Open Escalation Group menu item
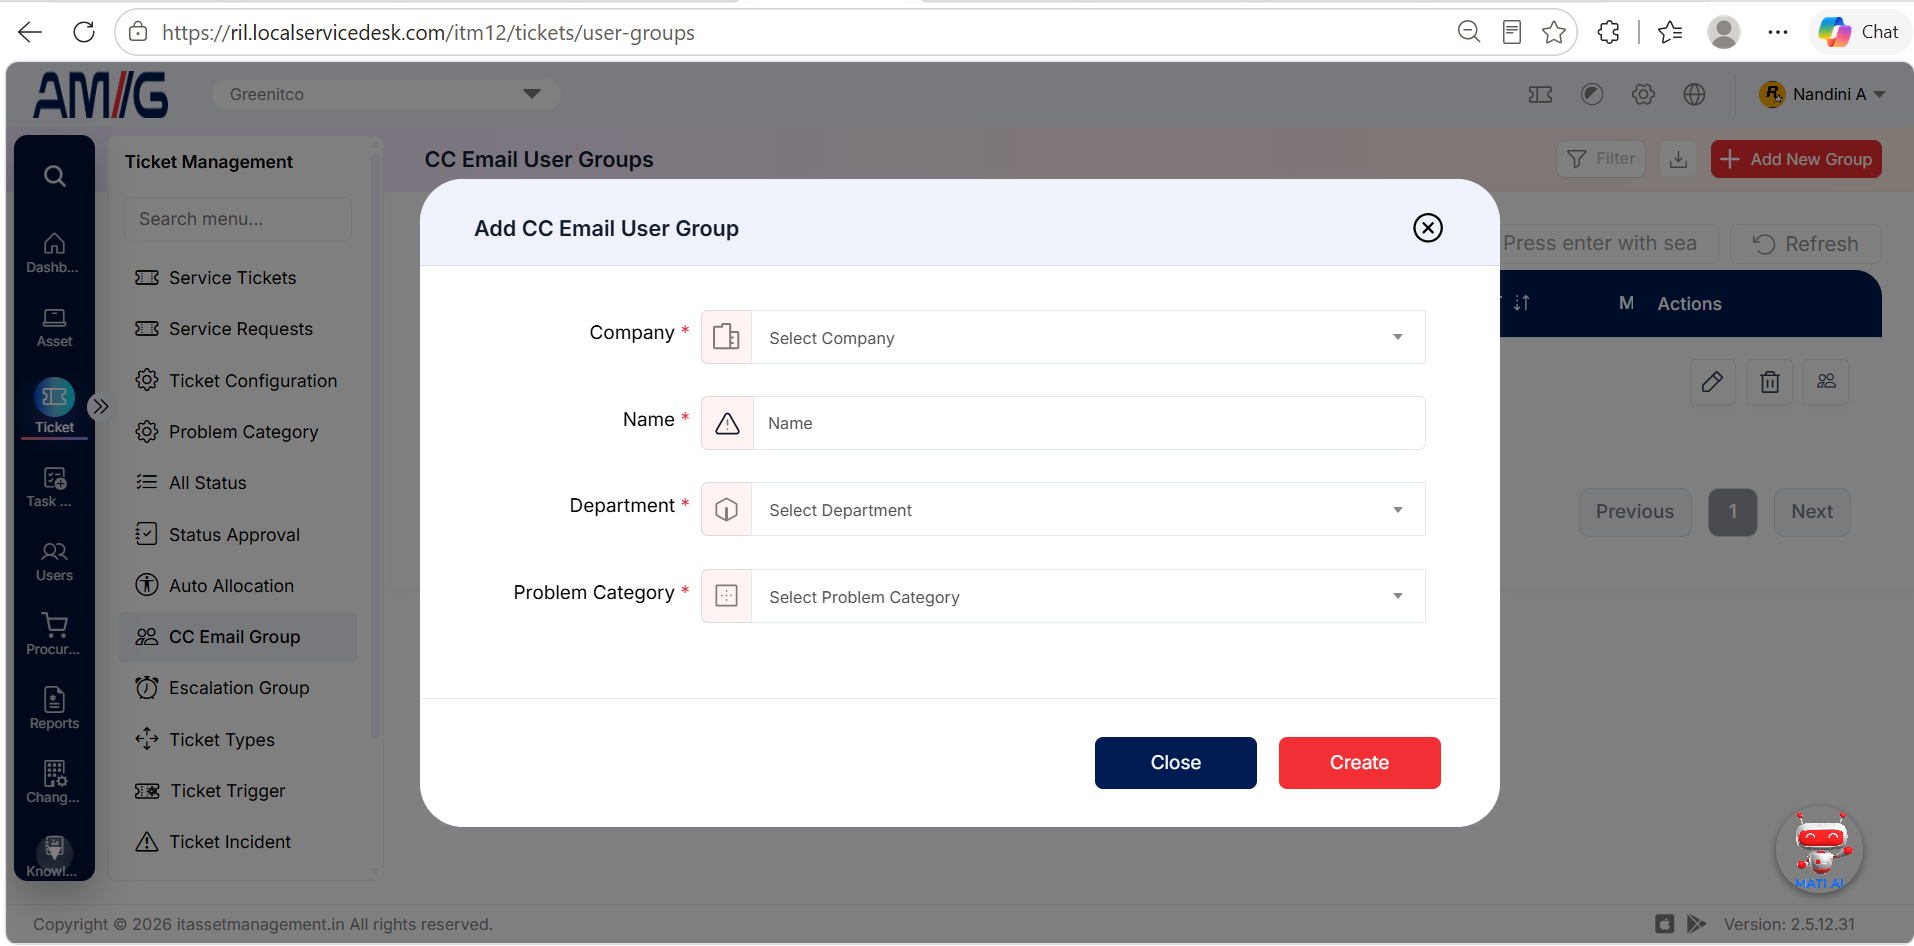 [237, 688]
